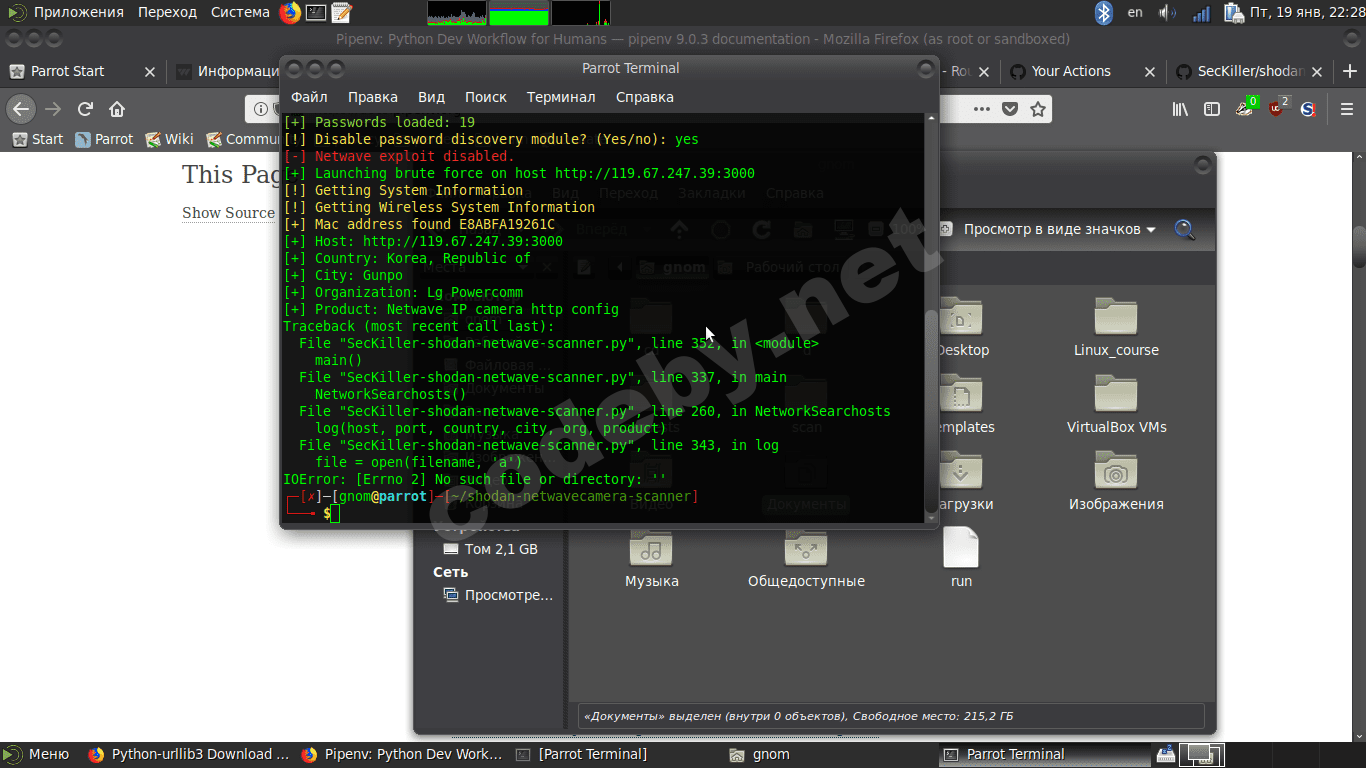The height and width of the screenshot is (768, 1366).
Task: Select Том 2,1 GB in file manager sidebar
Action: (x=491, y=549)
